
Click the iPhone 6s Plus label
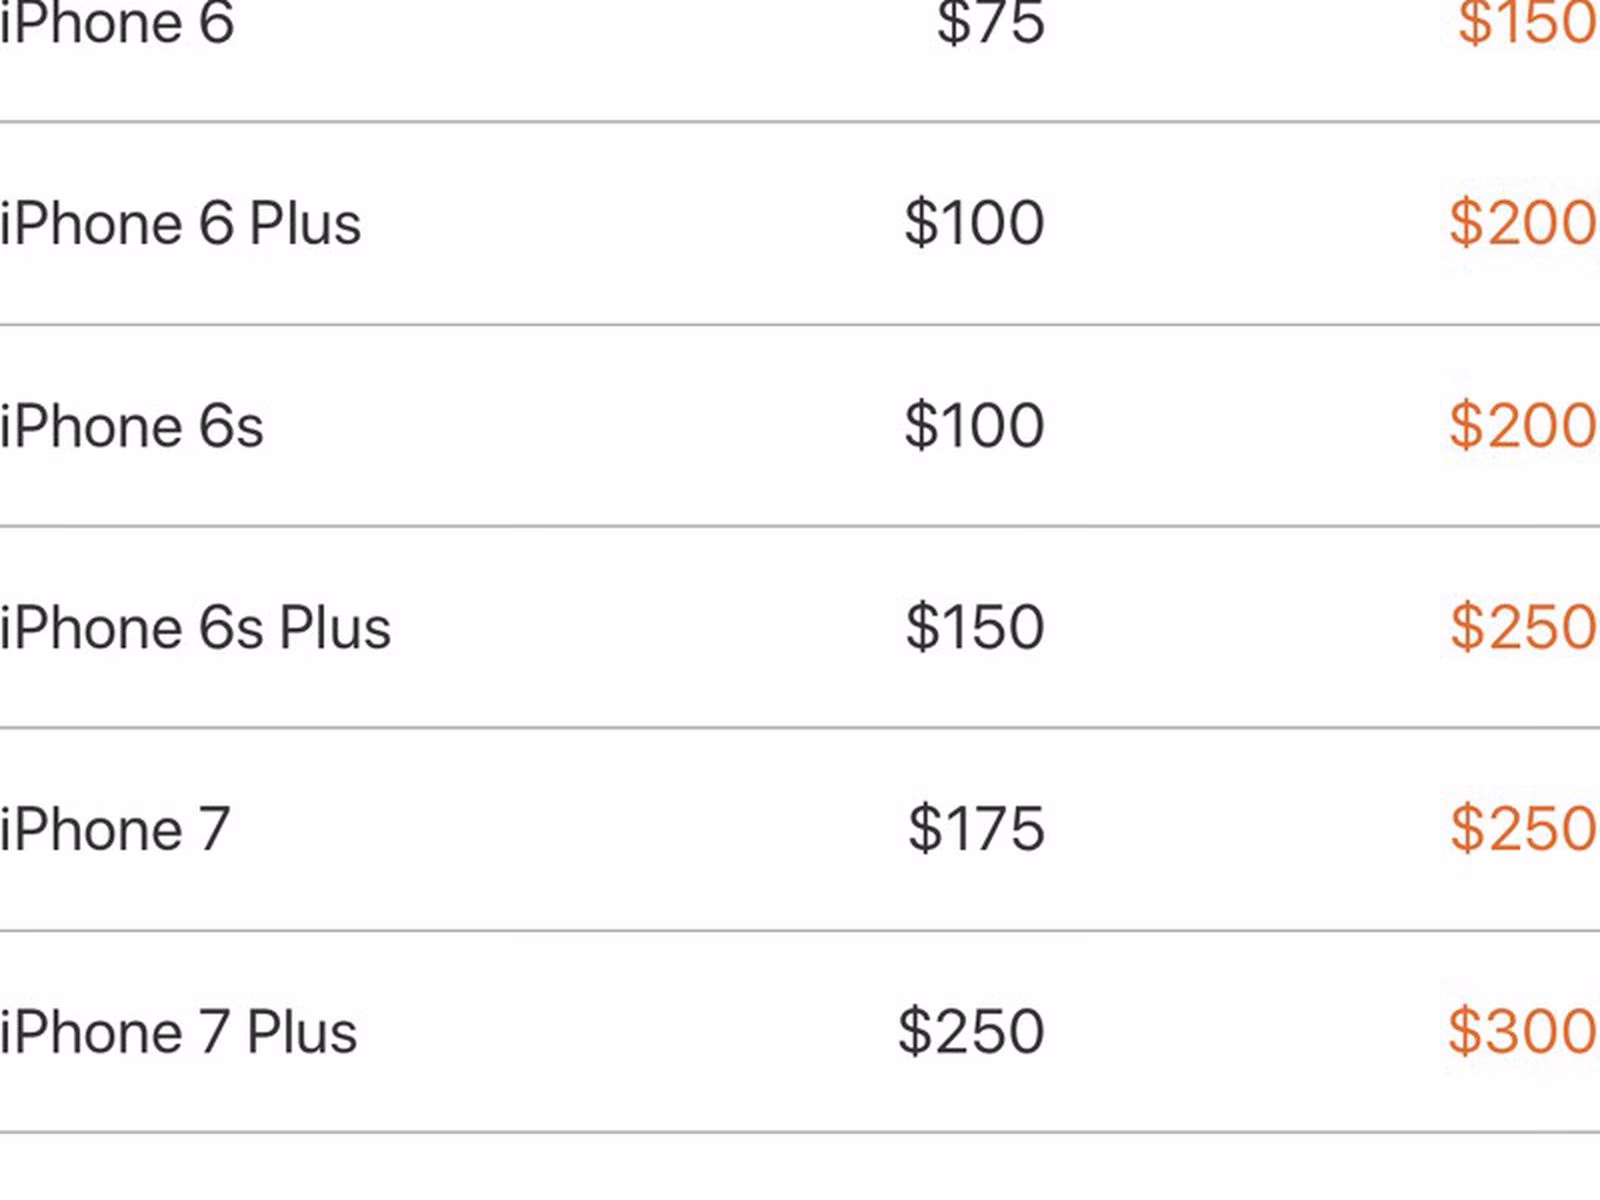[x=195, y=628]
